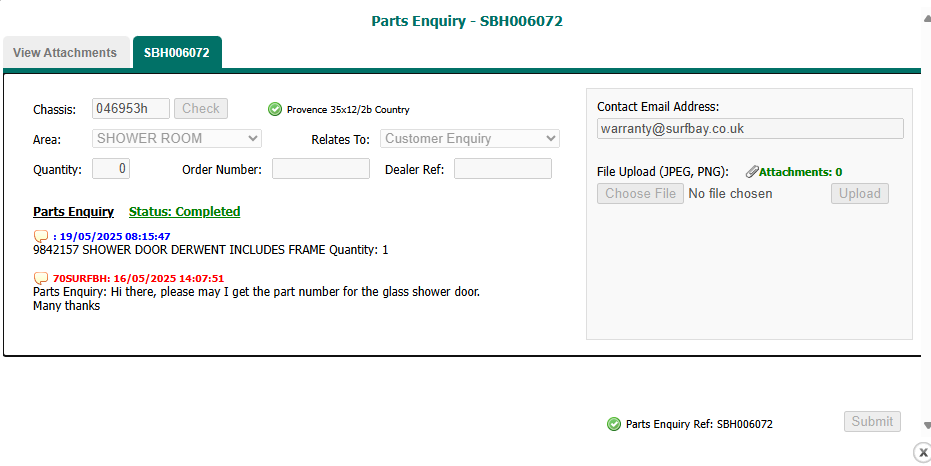Click the Contact Email Address field
Viewport: 931px width, 466px height.
(750, 128)
